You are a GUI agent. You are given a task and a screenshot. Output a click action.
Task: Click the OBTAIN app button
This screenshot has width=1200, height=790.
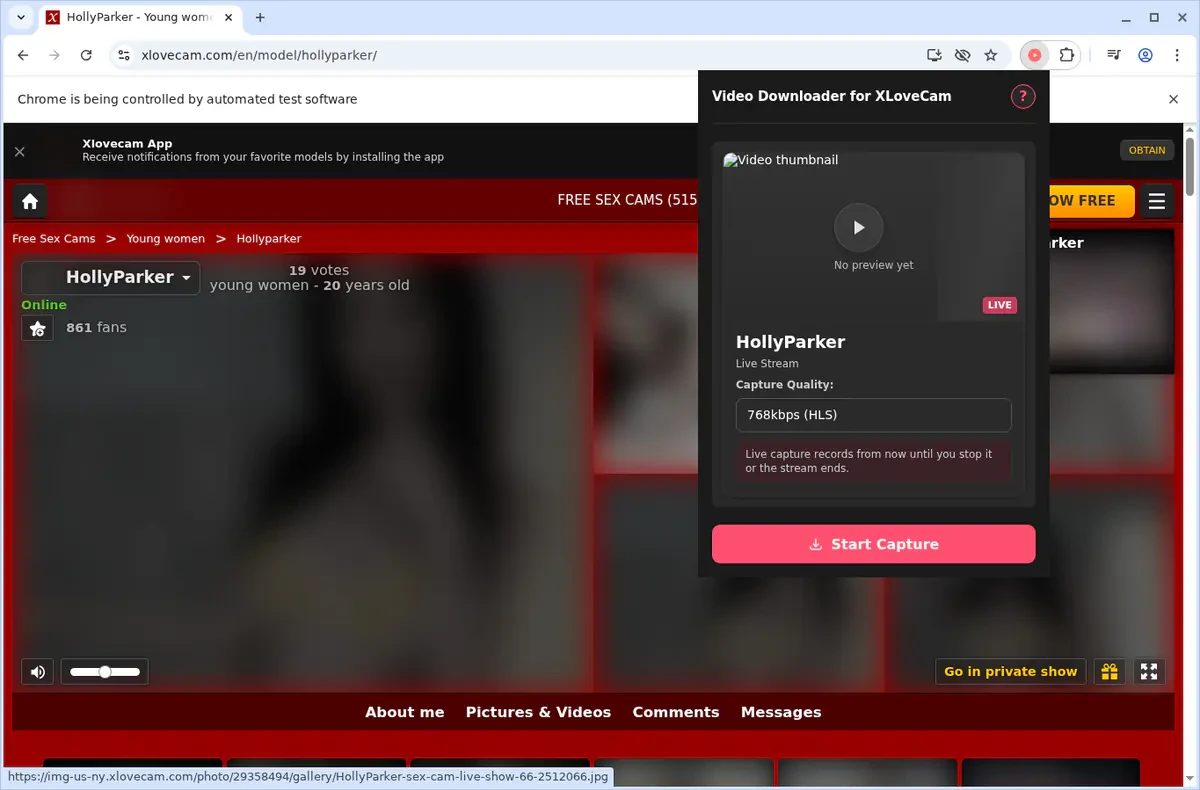coord(1147,150)
